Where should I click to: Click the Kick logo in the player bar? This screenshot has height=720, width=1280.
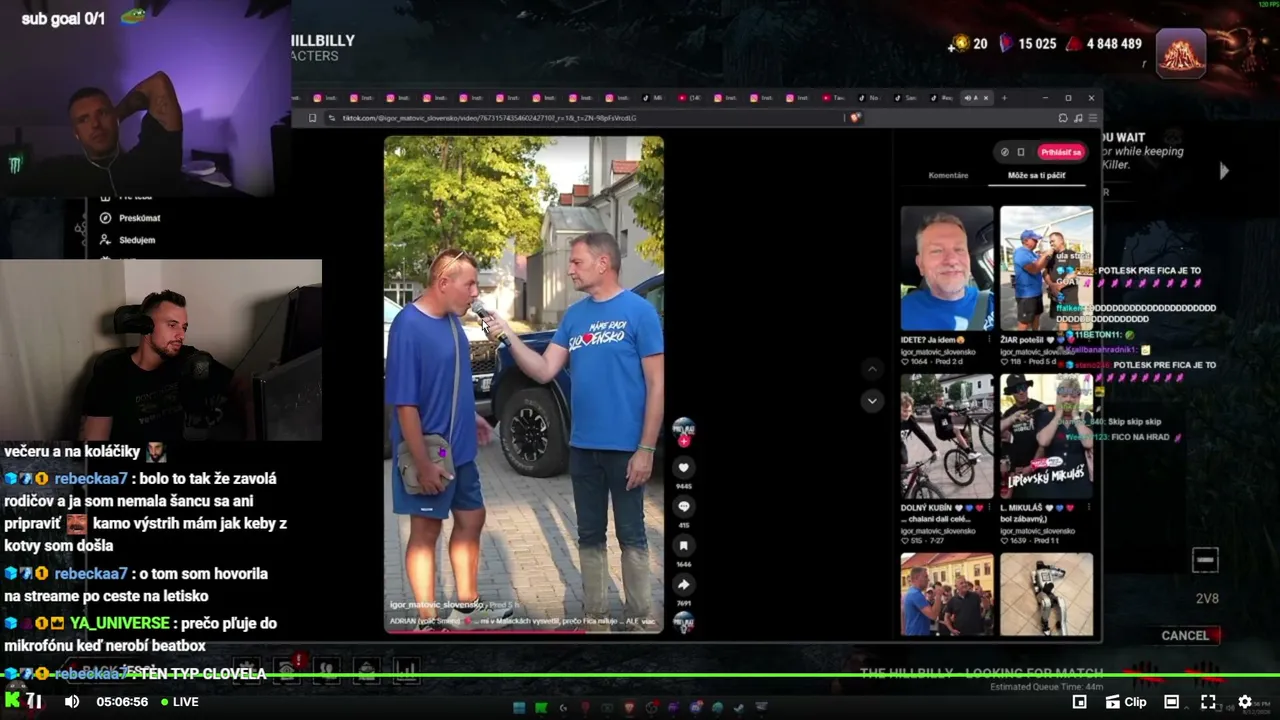coord(12,702)
